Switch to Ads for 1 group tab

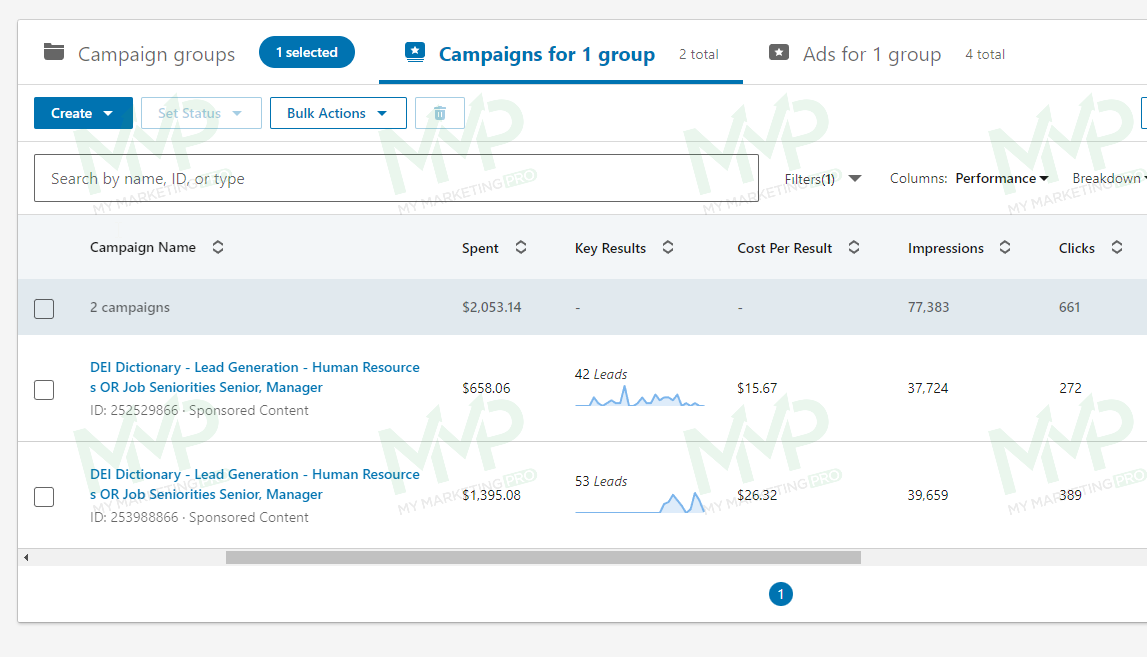[x=872, y=54]
